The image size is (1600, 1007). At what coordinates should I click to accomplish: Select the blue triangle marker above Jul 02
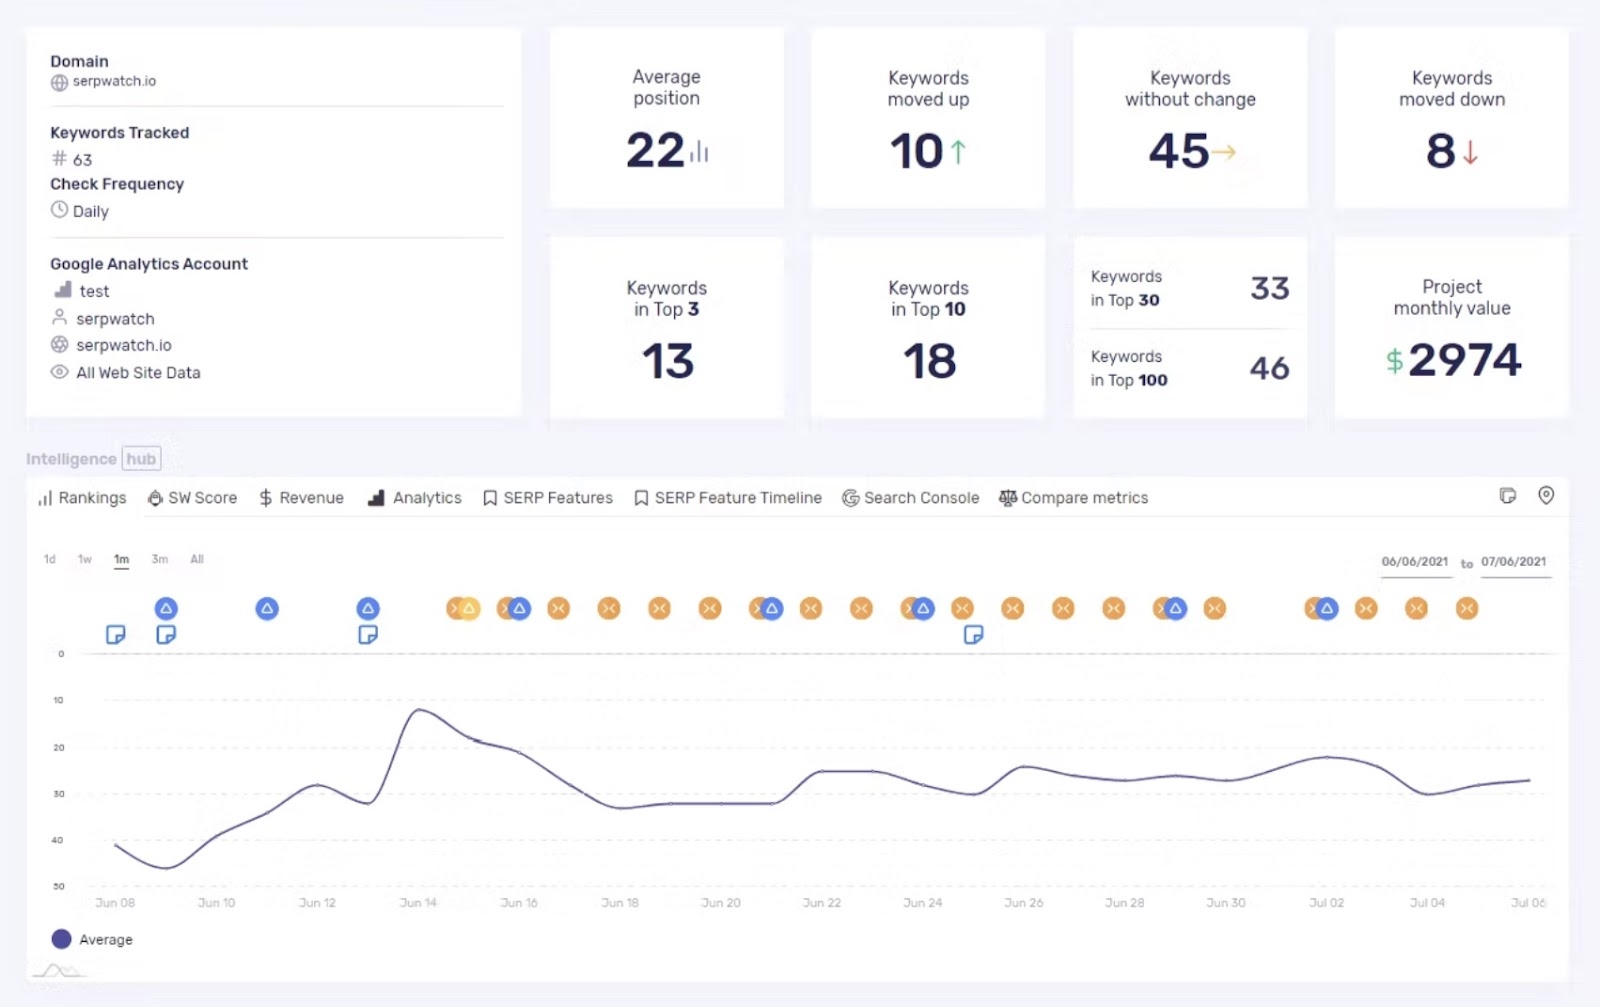(1327, 608)
